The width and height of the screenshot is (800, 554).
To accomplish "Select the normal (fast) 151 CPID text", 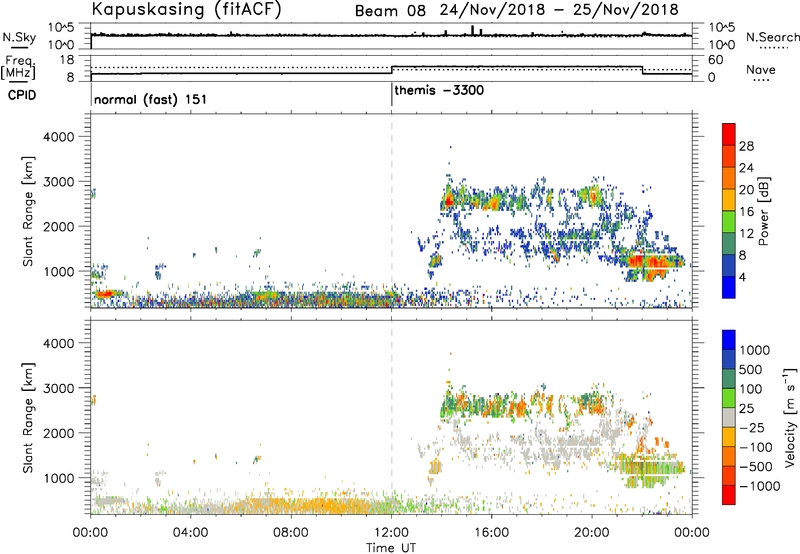I will (151, 99).
